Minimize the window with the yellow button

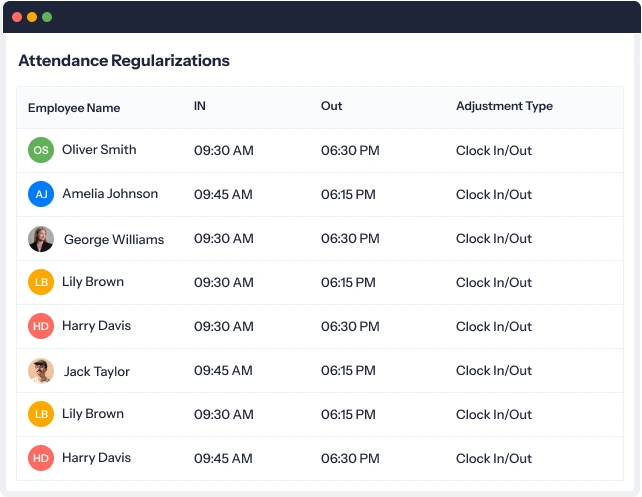click(x=32, y=17)
